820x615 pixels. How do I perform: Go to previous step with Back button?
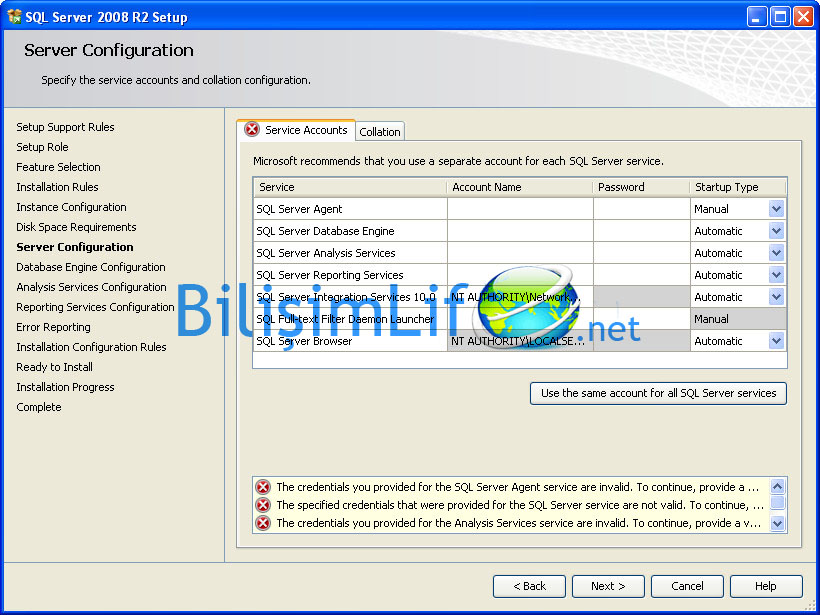529,586
